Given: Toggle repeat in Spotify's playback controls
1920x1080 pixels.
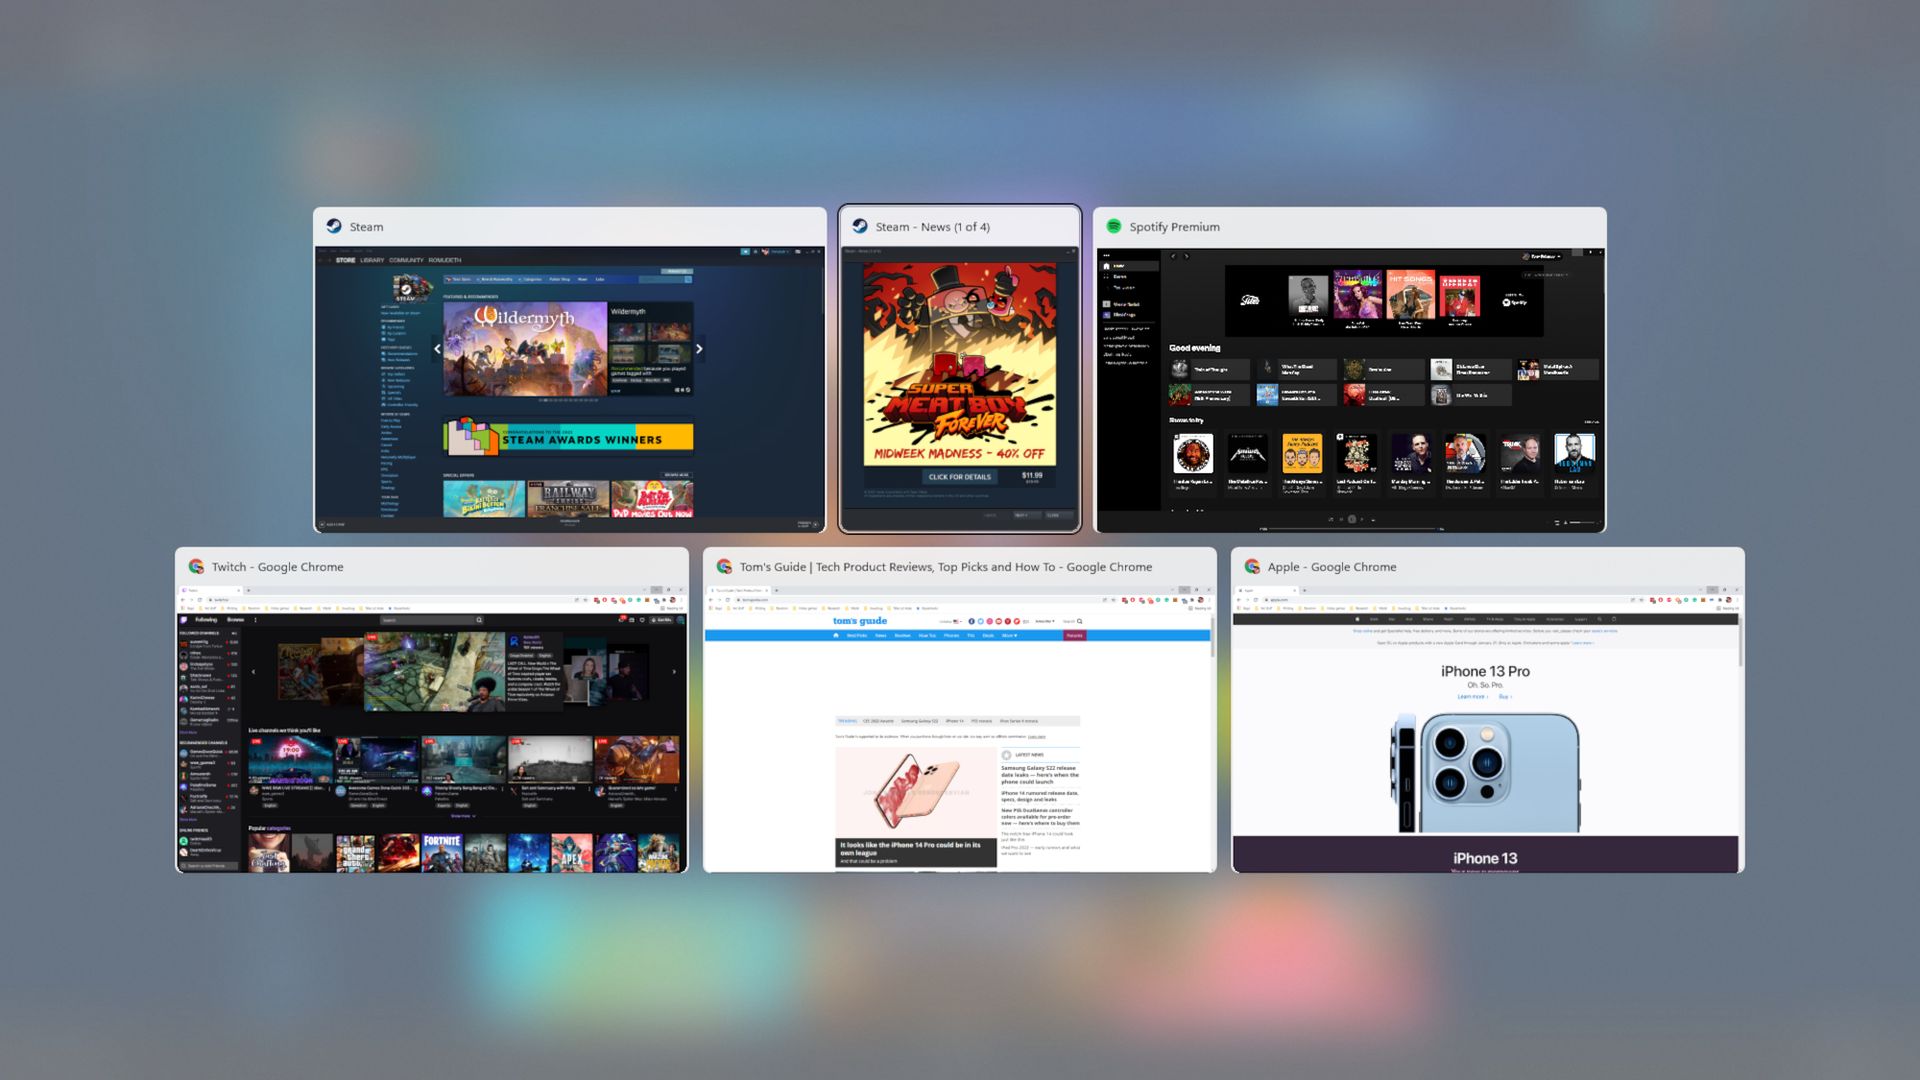Looking at the screenshot, I should pos(1373,519).
